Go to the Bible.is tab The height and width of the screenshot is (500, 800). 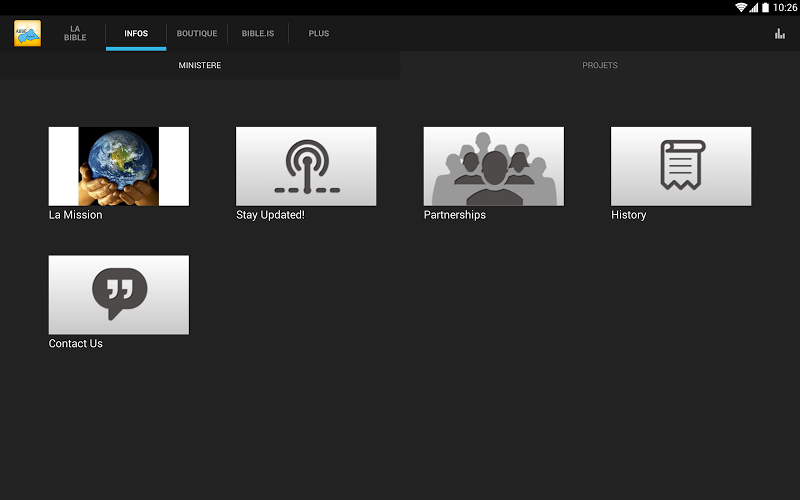[x=258, y=33]
